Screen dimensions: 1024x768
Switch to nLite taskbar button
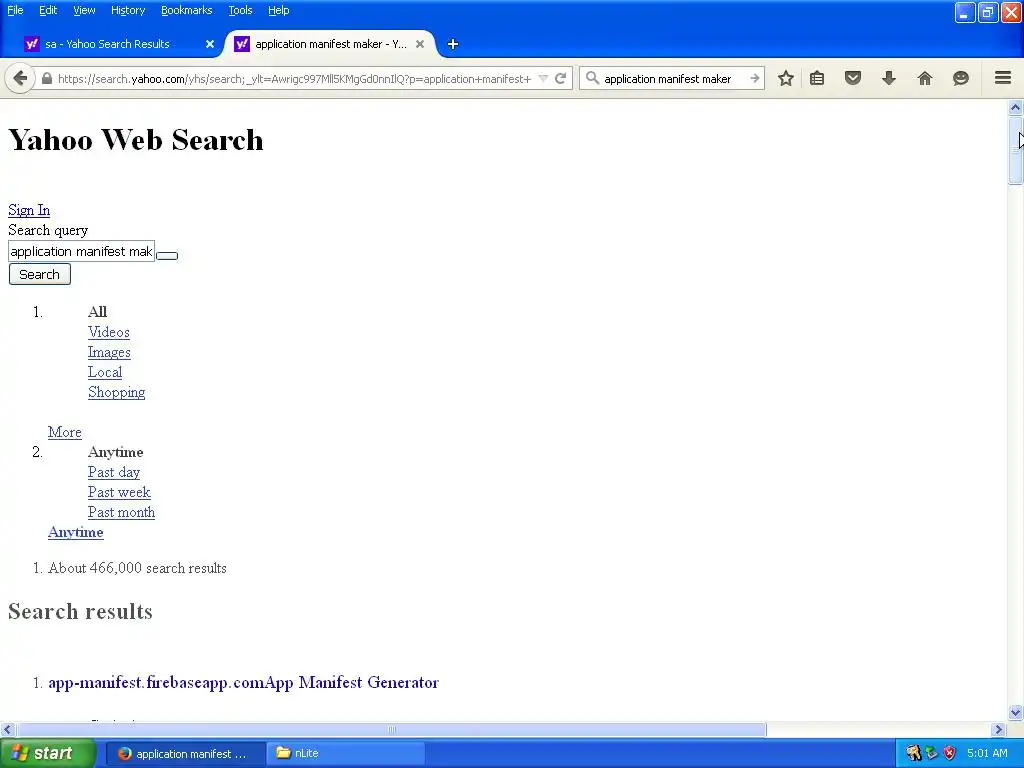point(346,754)
